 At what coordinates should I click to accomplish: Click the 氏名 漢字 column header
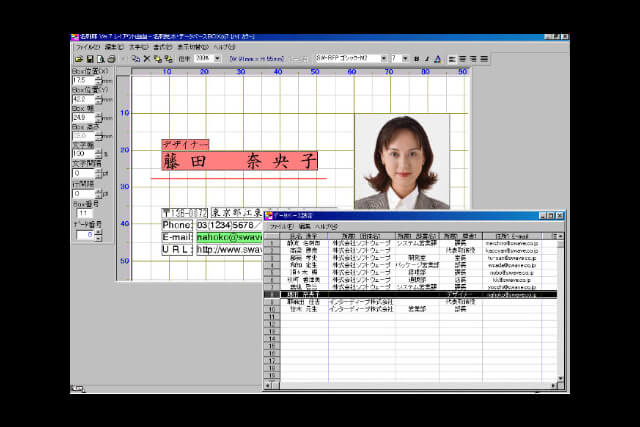pyautogui.click(x=304, y=236)
